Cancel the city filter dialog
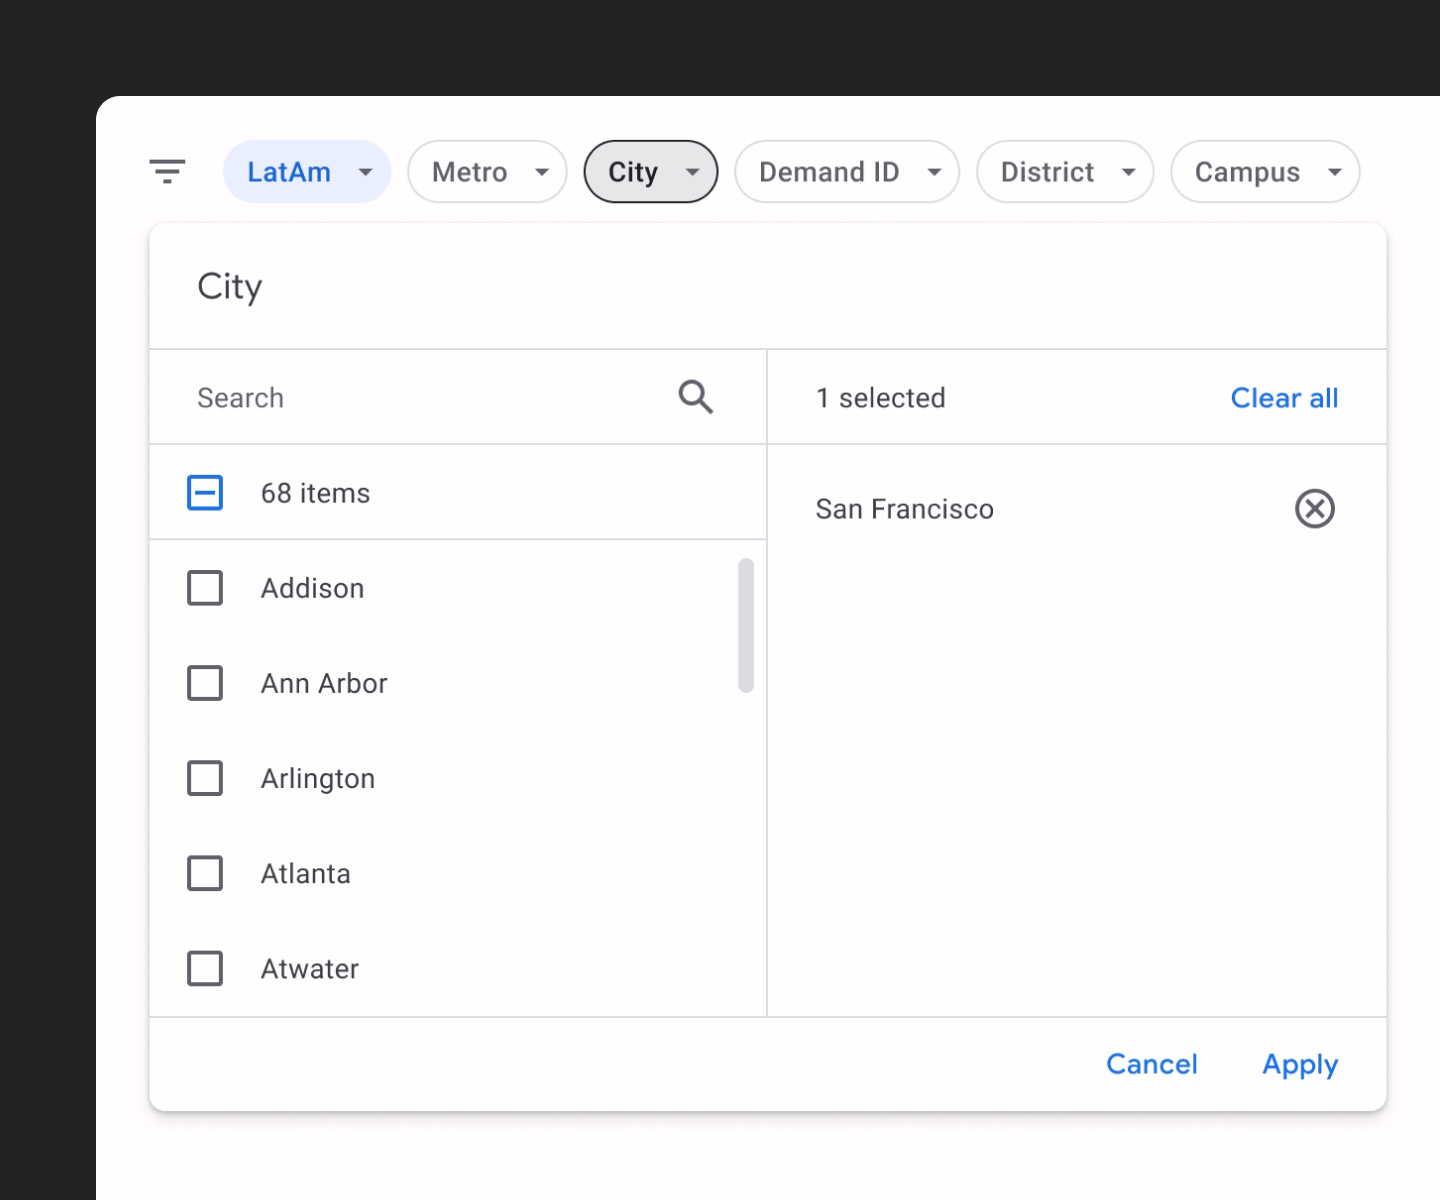The image size is (1440, 1200). click(1151, 1064)
